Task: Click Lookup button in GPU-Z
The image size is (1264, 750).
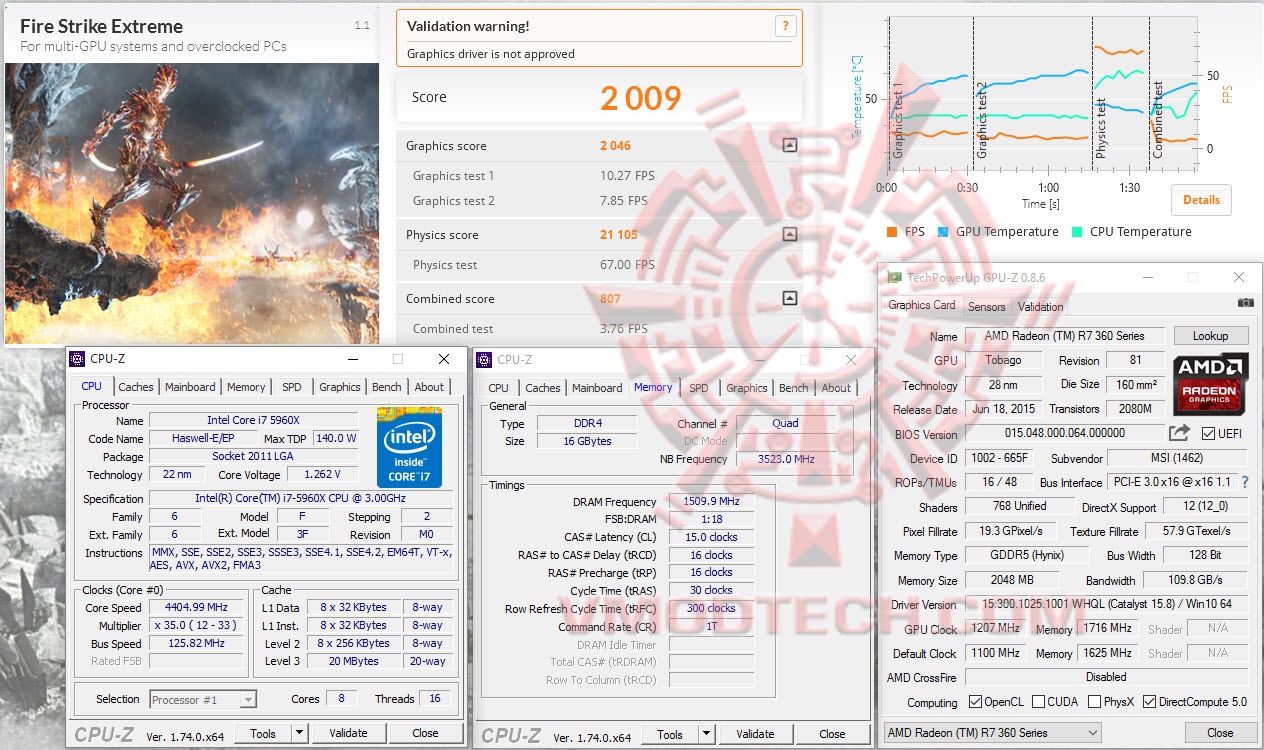Action: click(1210, 336)
